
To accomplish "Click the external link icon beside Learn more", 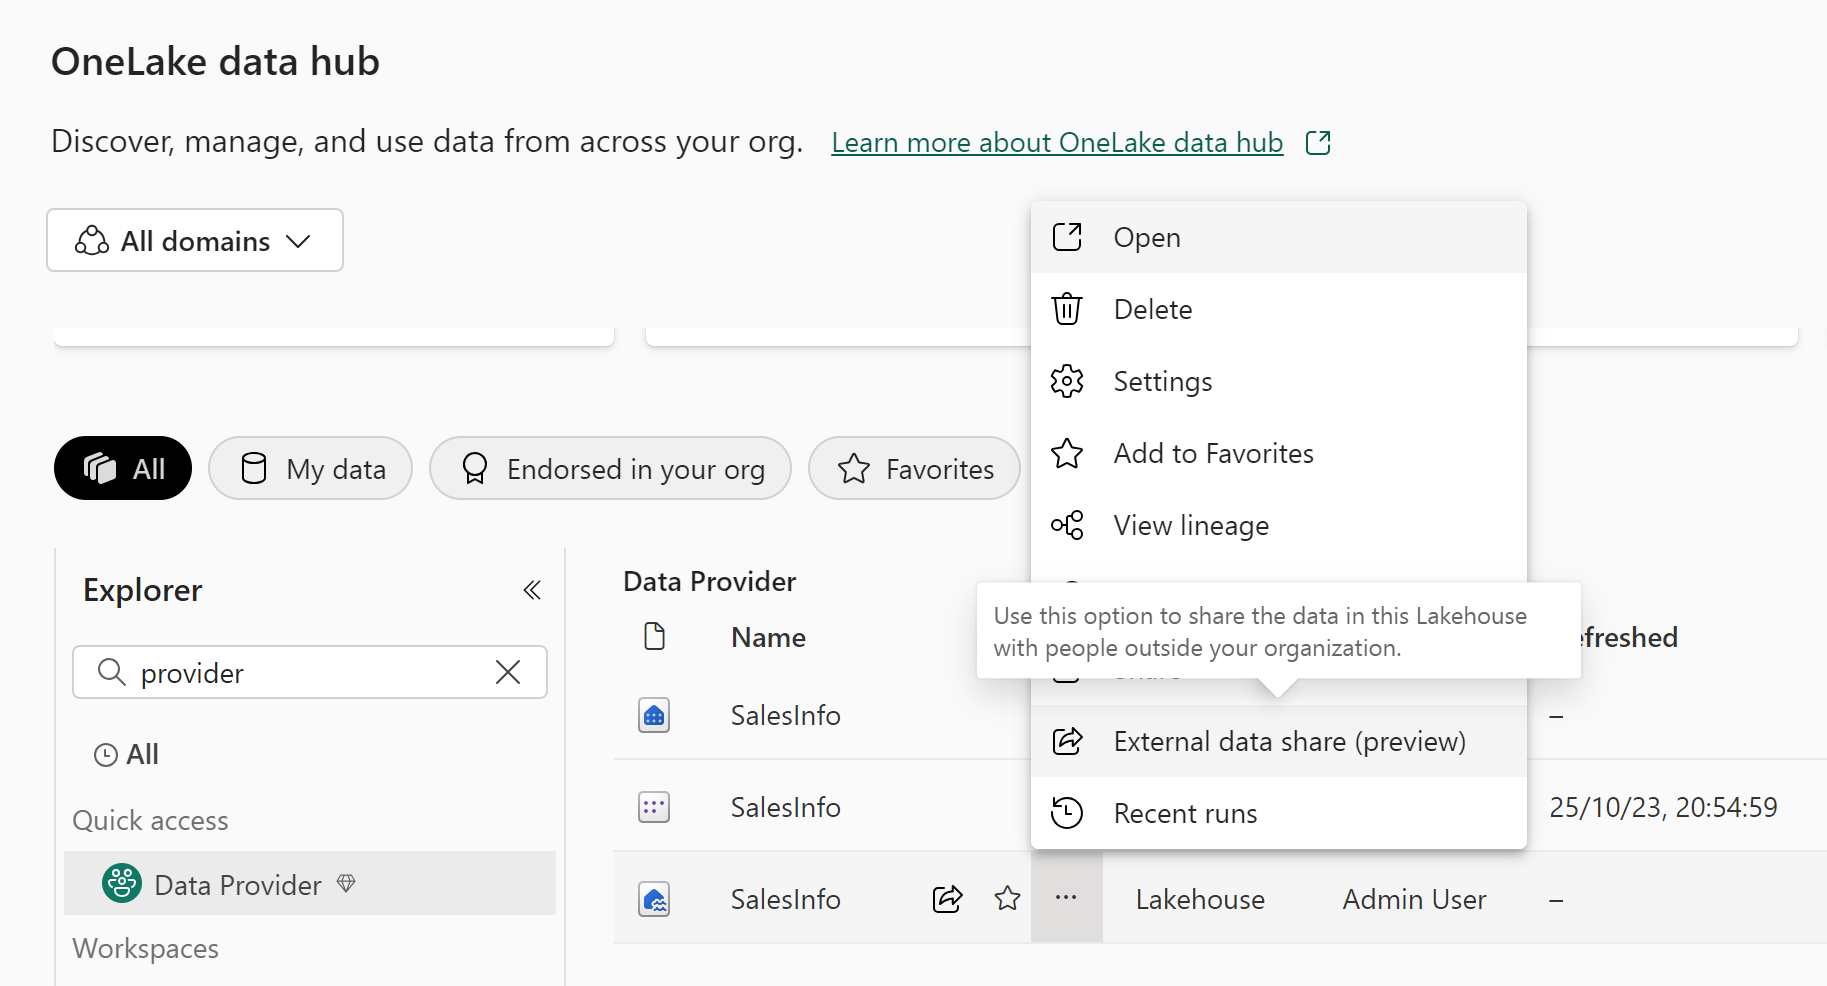I will [x=1318, y=143].
